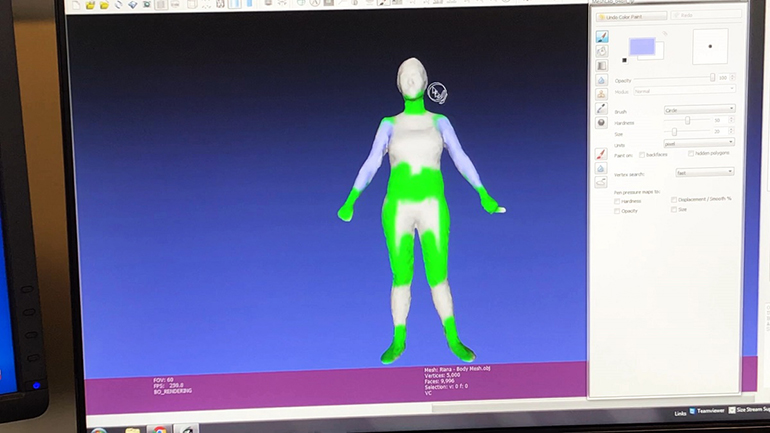Open the Brush shape dropdown (Circle)

tap(698, 109)
